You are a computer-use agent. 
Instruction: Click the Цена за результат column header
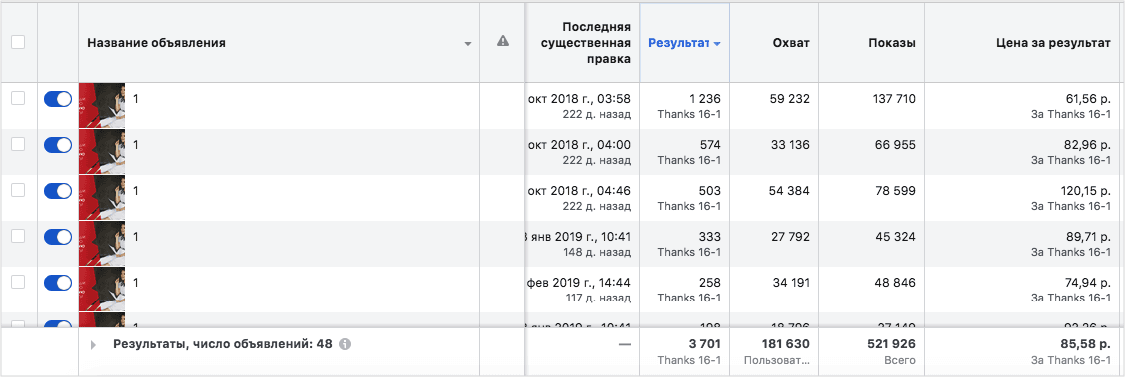click(x=1054, y=42)
